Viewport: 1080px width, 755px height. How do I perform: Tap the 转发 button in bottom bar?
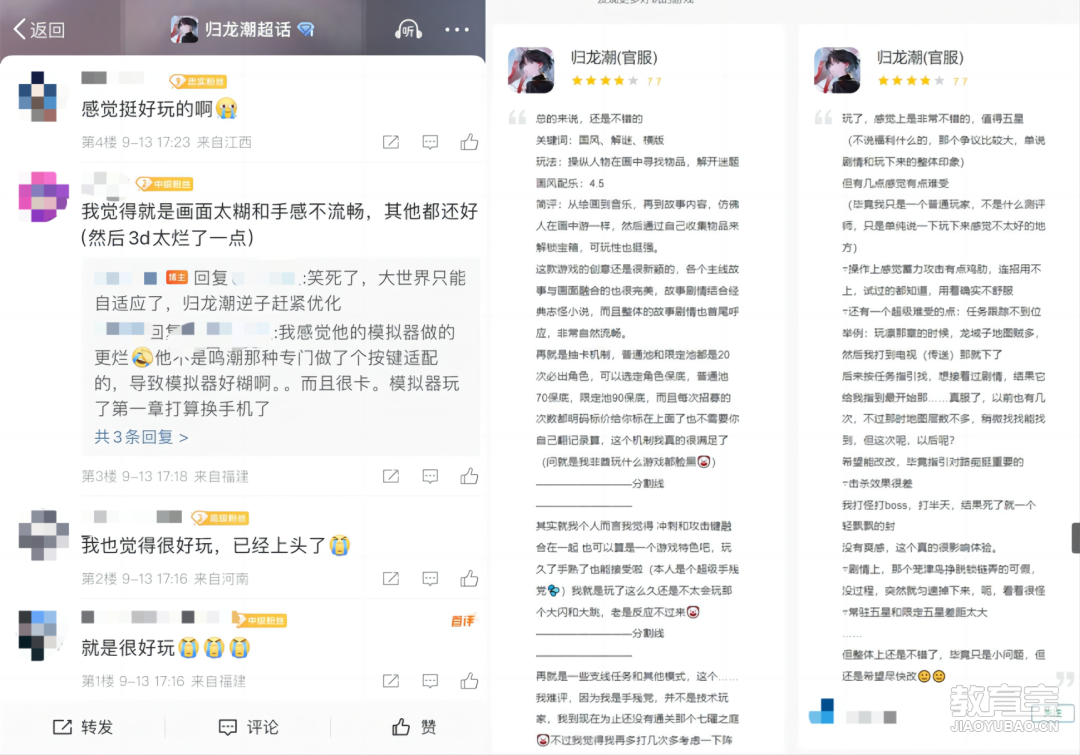pos(83,727)
